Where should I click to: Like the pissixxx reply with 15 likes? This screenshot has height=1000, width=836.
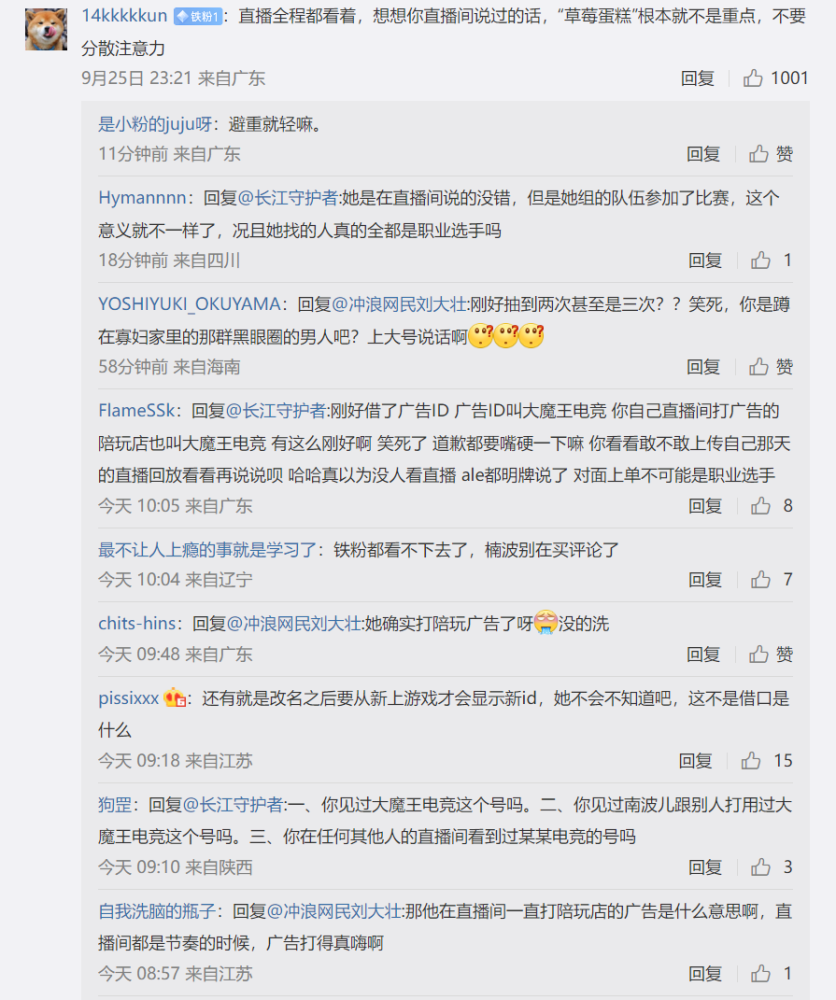751,761
